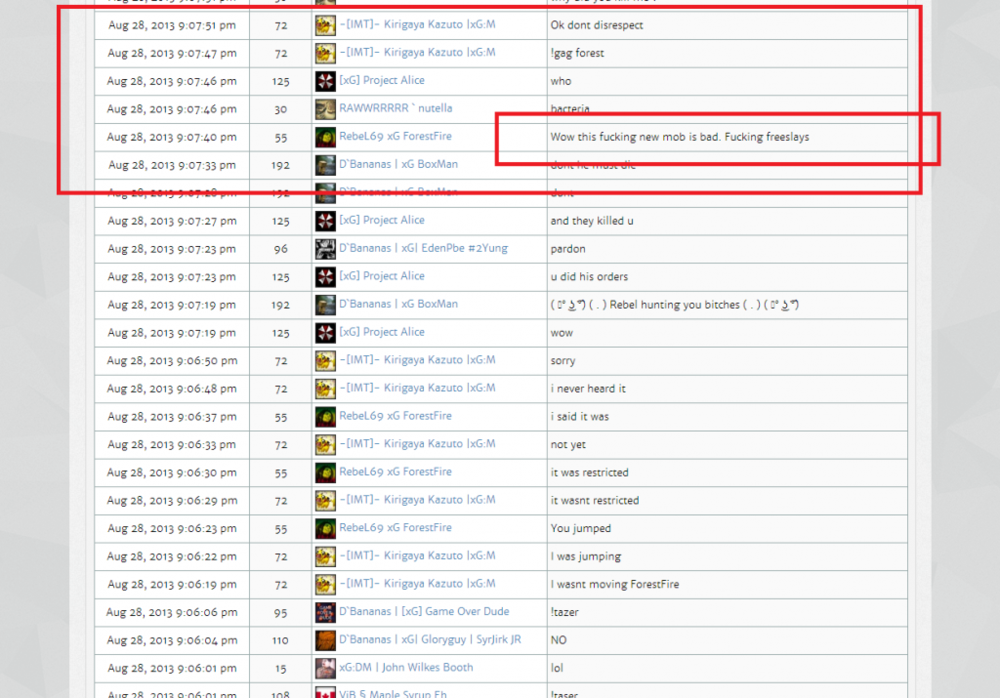Click avatar beside message 'Ok dont disrespect'
Screen dimensions: 1000x698
pos(325,26)
